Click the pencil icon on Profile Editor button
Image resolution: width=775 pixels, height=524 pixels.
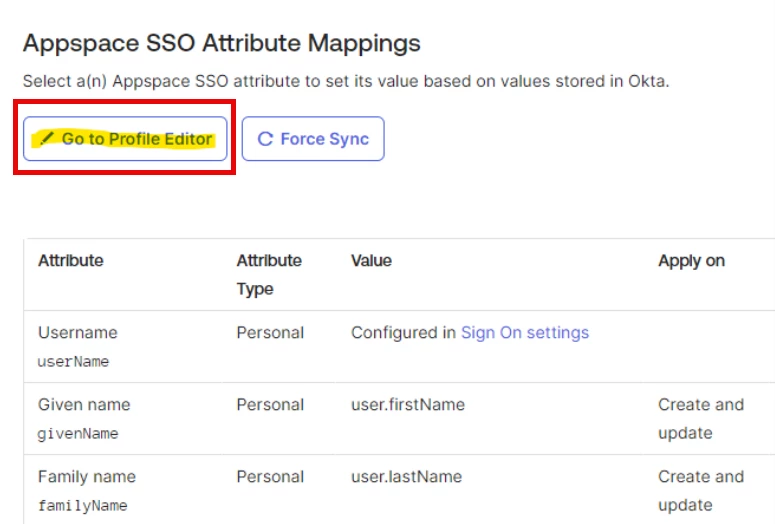point(46,138)
